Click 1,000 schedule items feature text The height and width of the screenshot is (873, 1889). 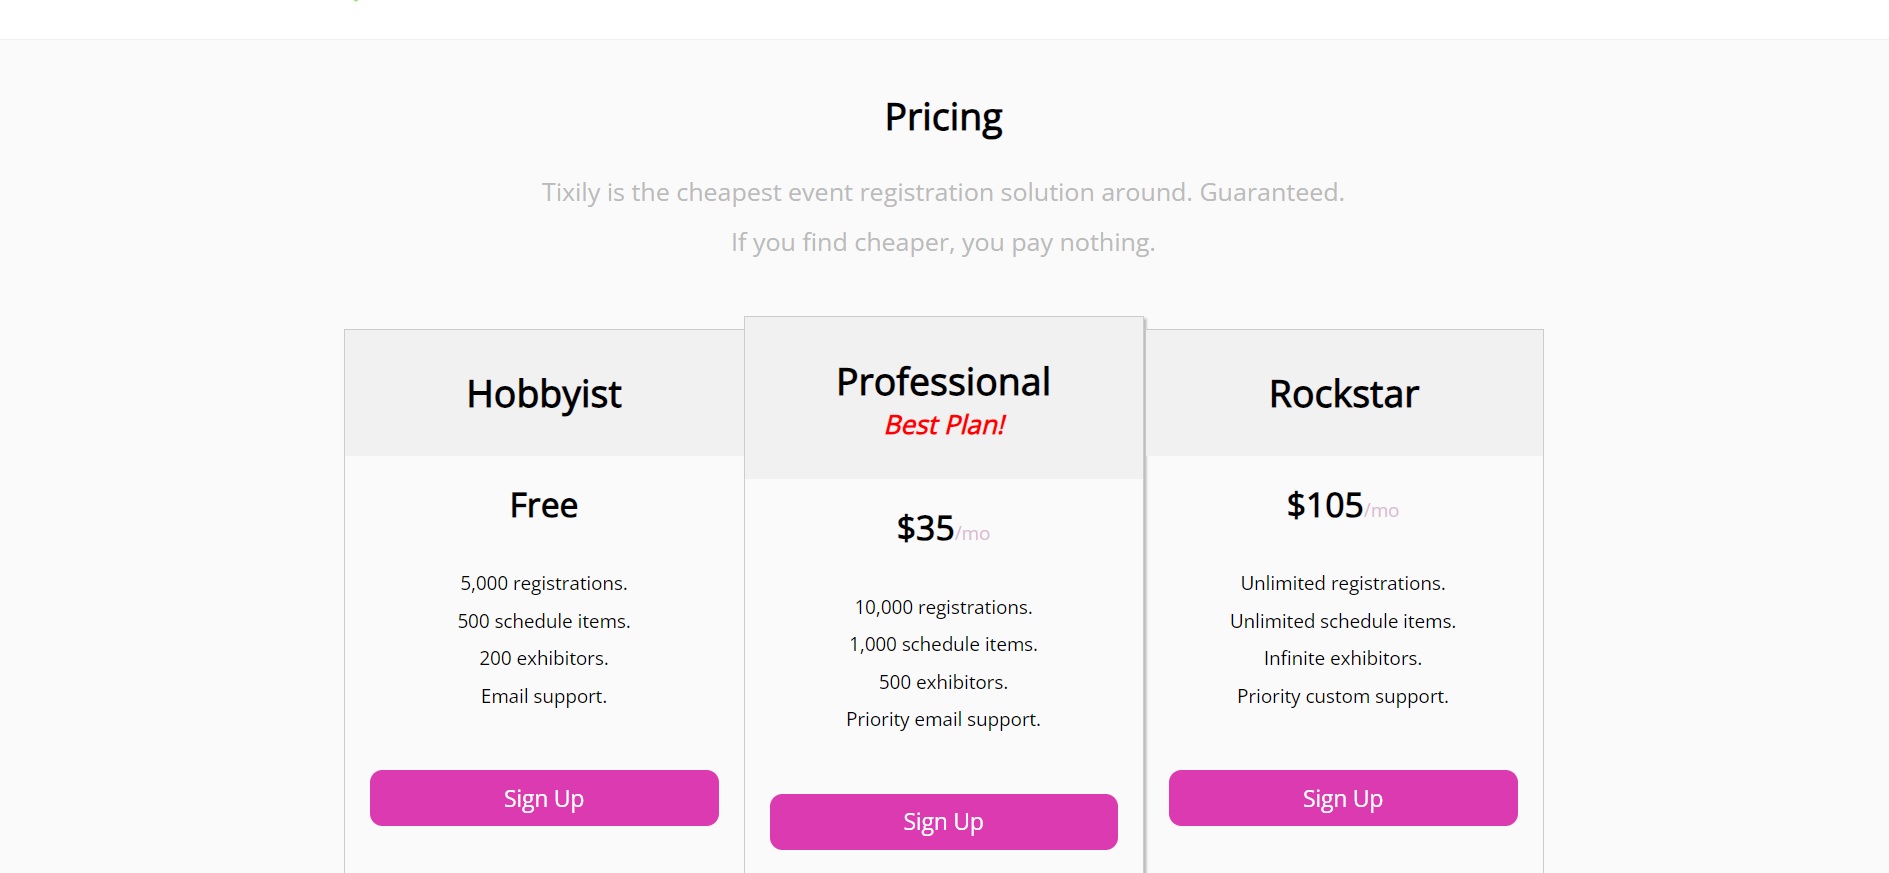click(943, 644)
